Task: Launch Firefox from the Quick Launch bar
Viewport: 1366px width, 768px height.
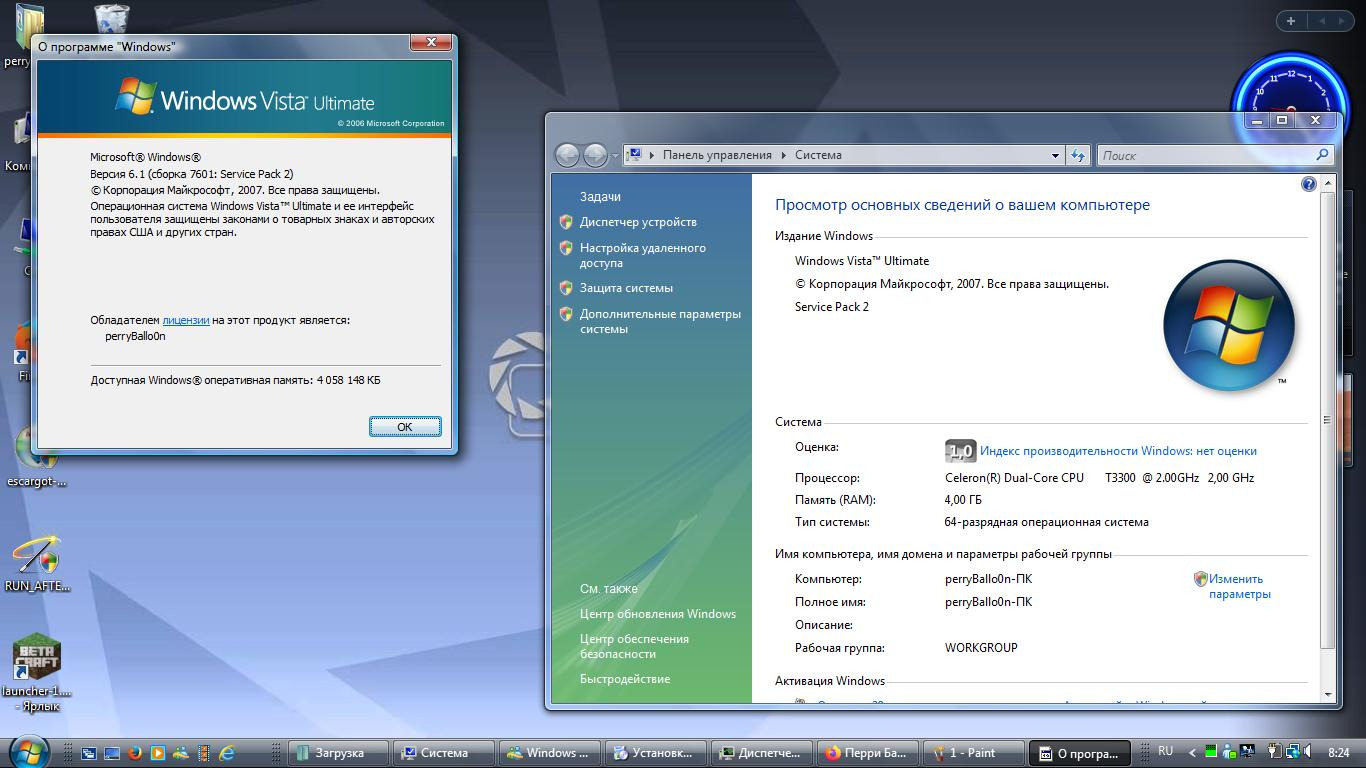Action: [x=134, y=753]
